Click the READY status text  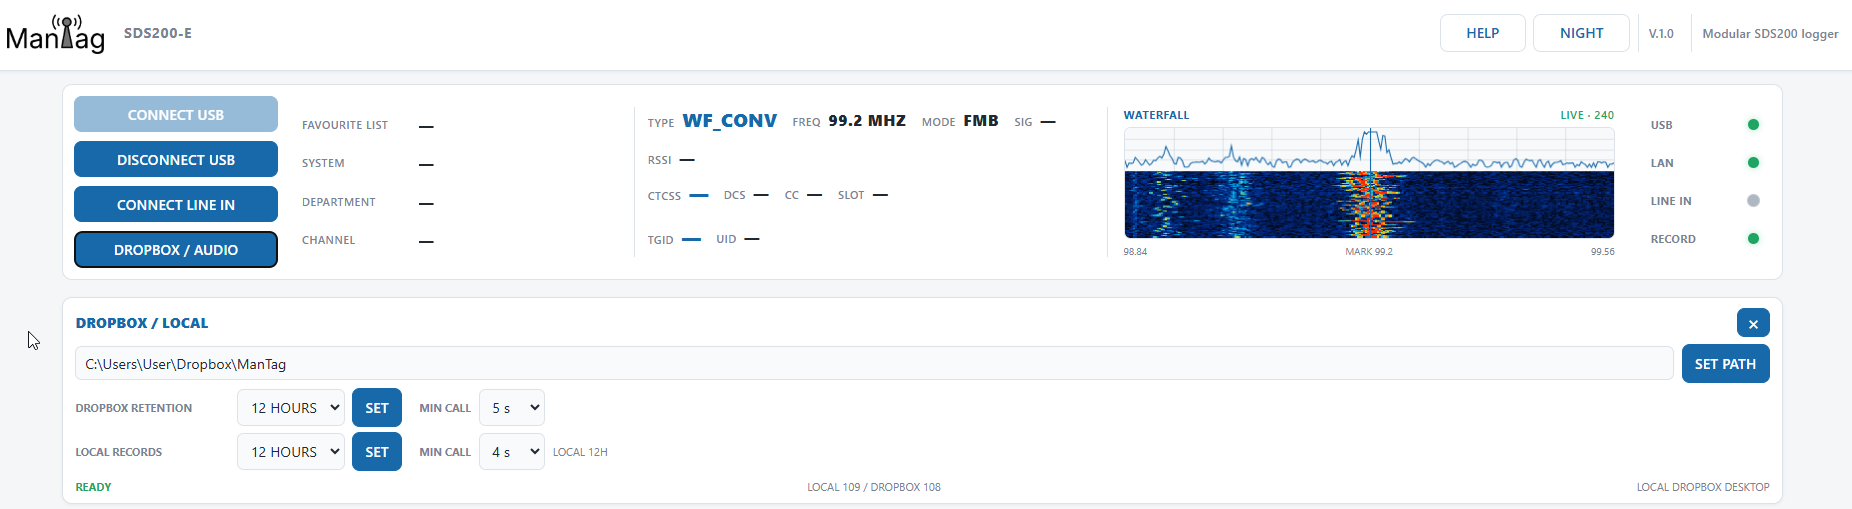tap(93, 487)
